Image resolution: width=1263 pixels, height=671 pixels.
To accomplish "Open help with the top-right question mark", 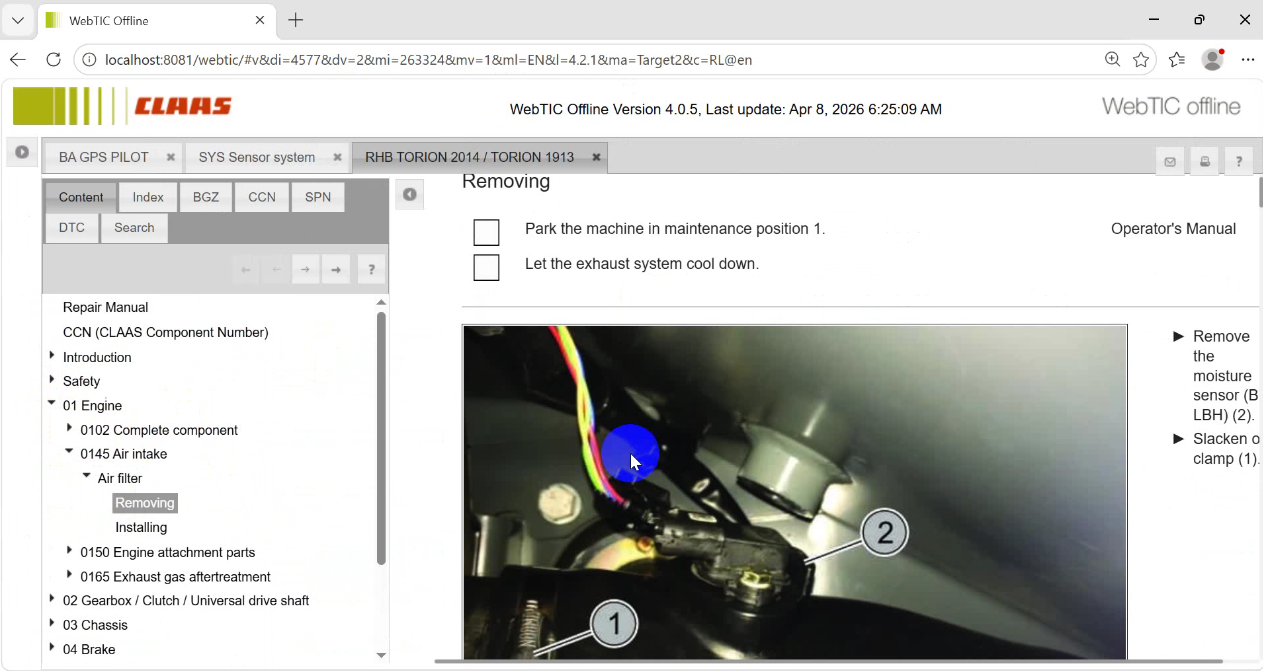I will [1239, 162].
